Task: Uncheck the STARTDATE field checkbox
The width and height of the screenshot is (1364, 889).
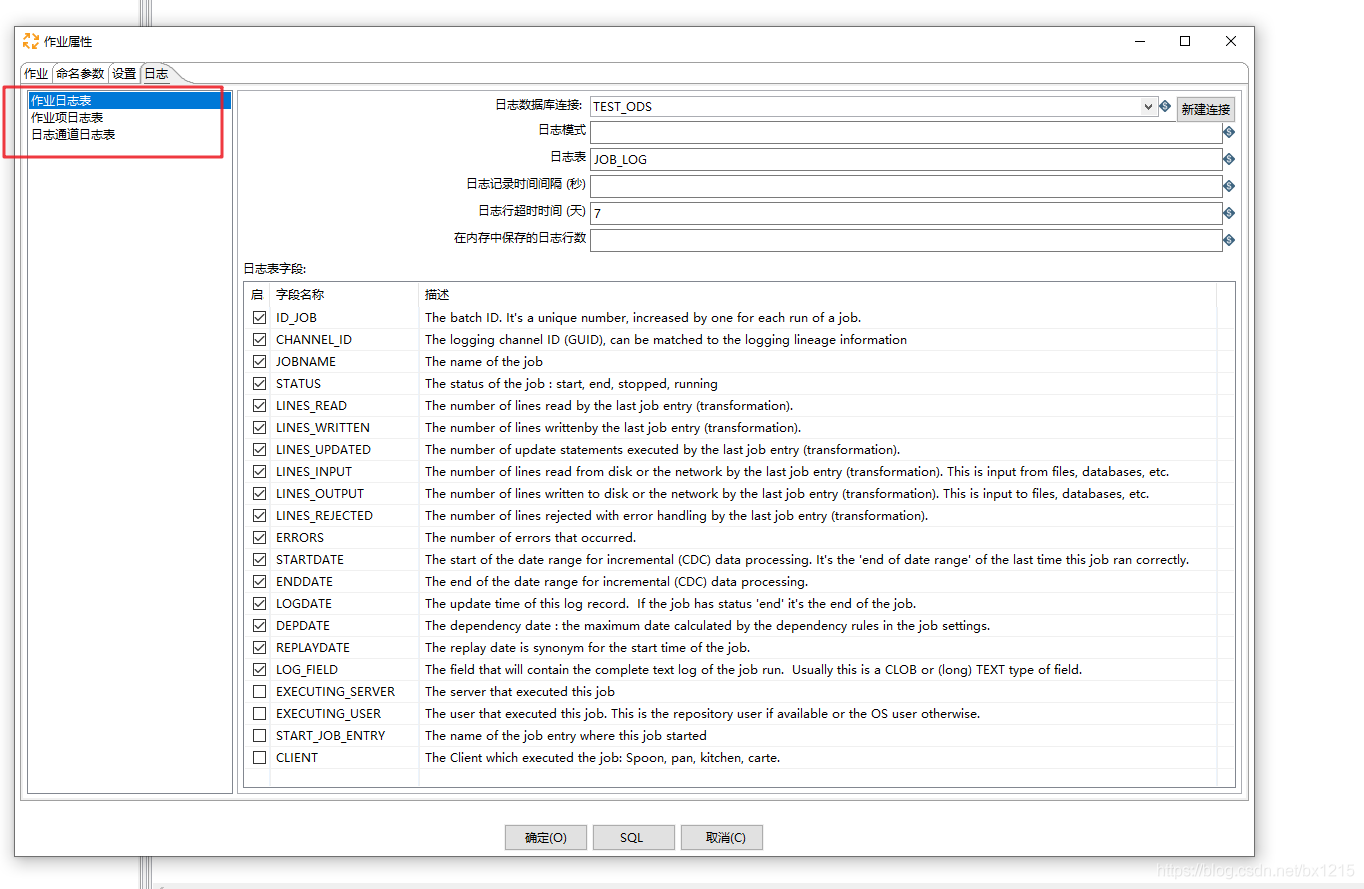Action: pos(259,560)
